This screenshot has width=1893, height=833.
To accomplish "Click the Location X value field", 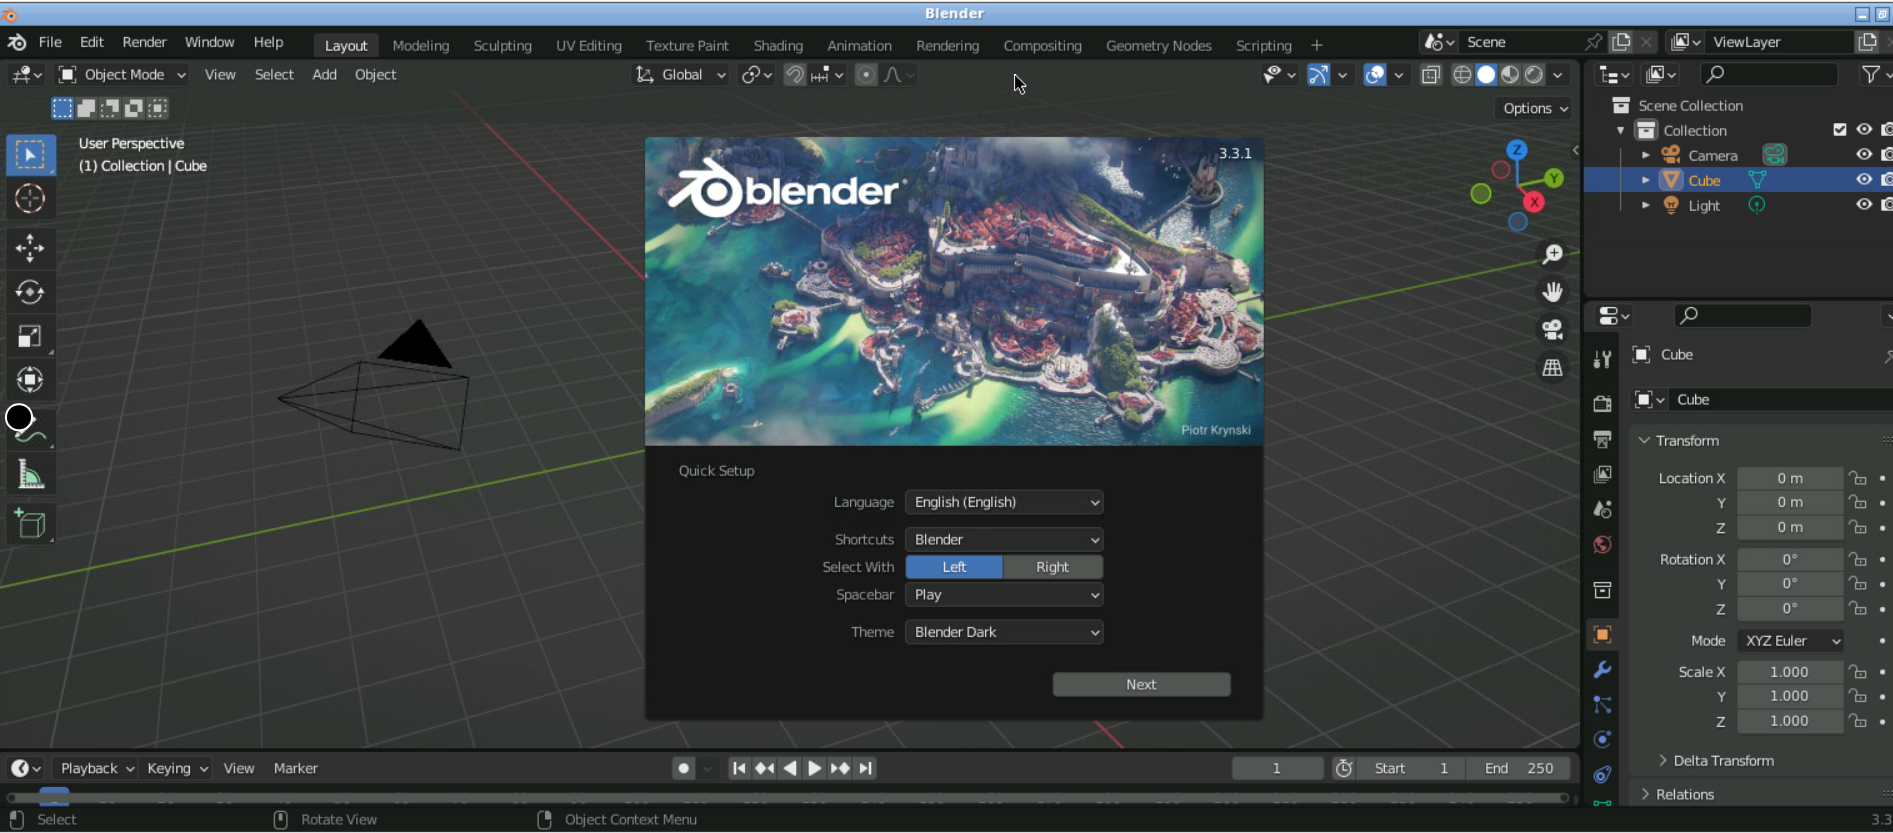I will tap(1789, 478).
